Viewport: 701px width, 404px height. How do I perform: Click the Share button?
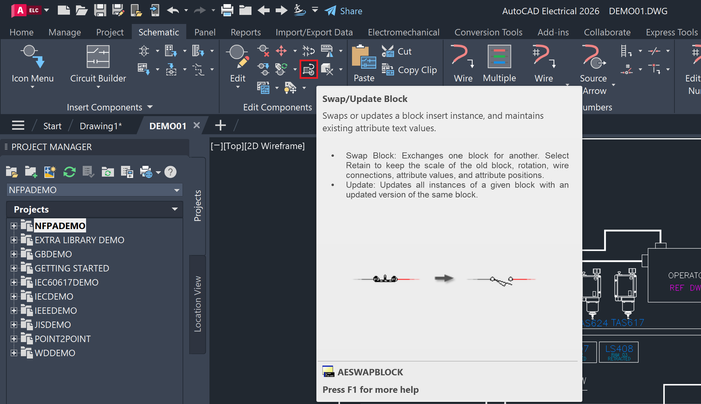point(343,11)
